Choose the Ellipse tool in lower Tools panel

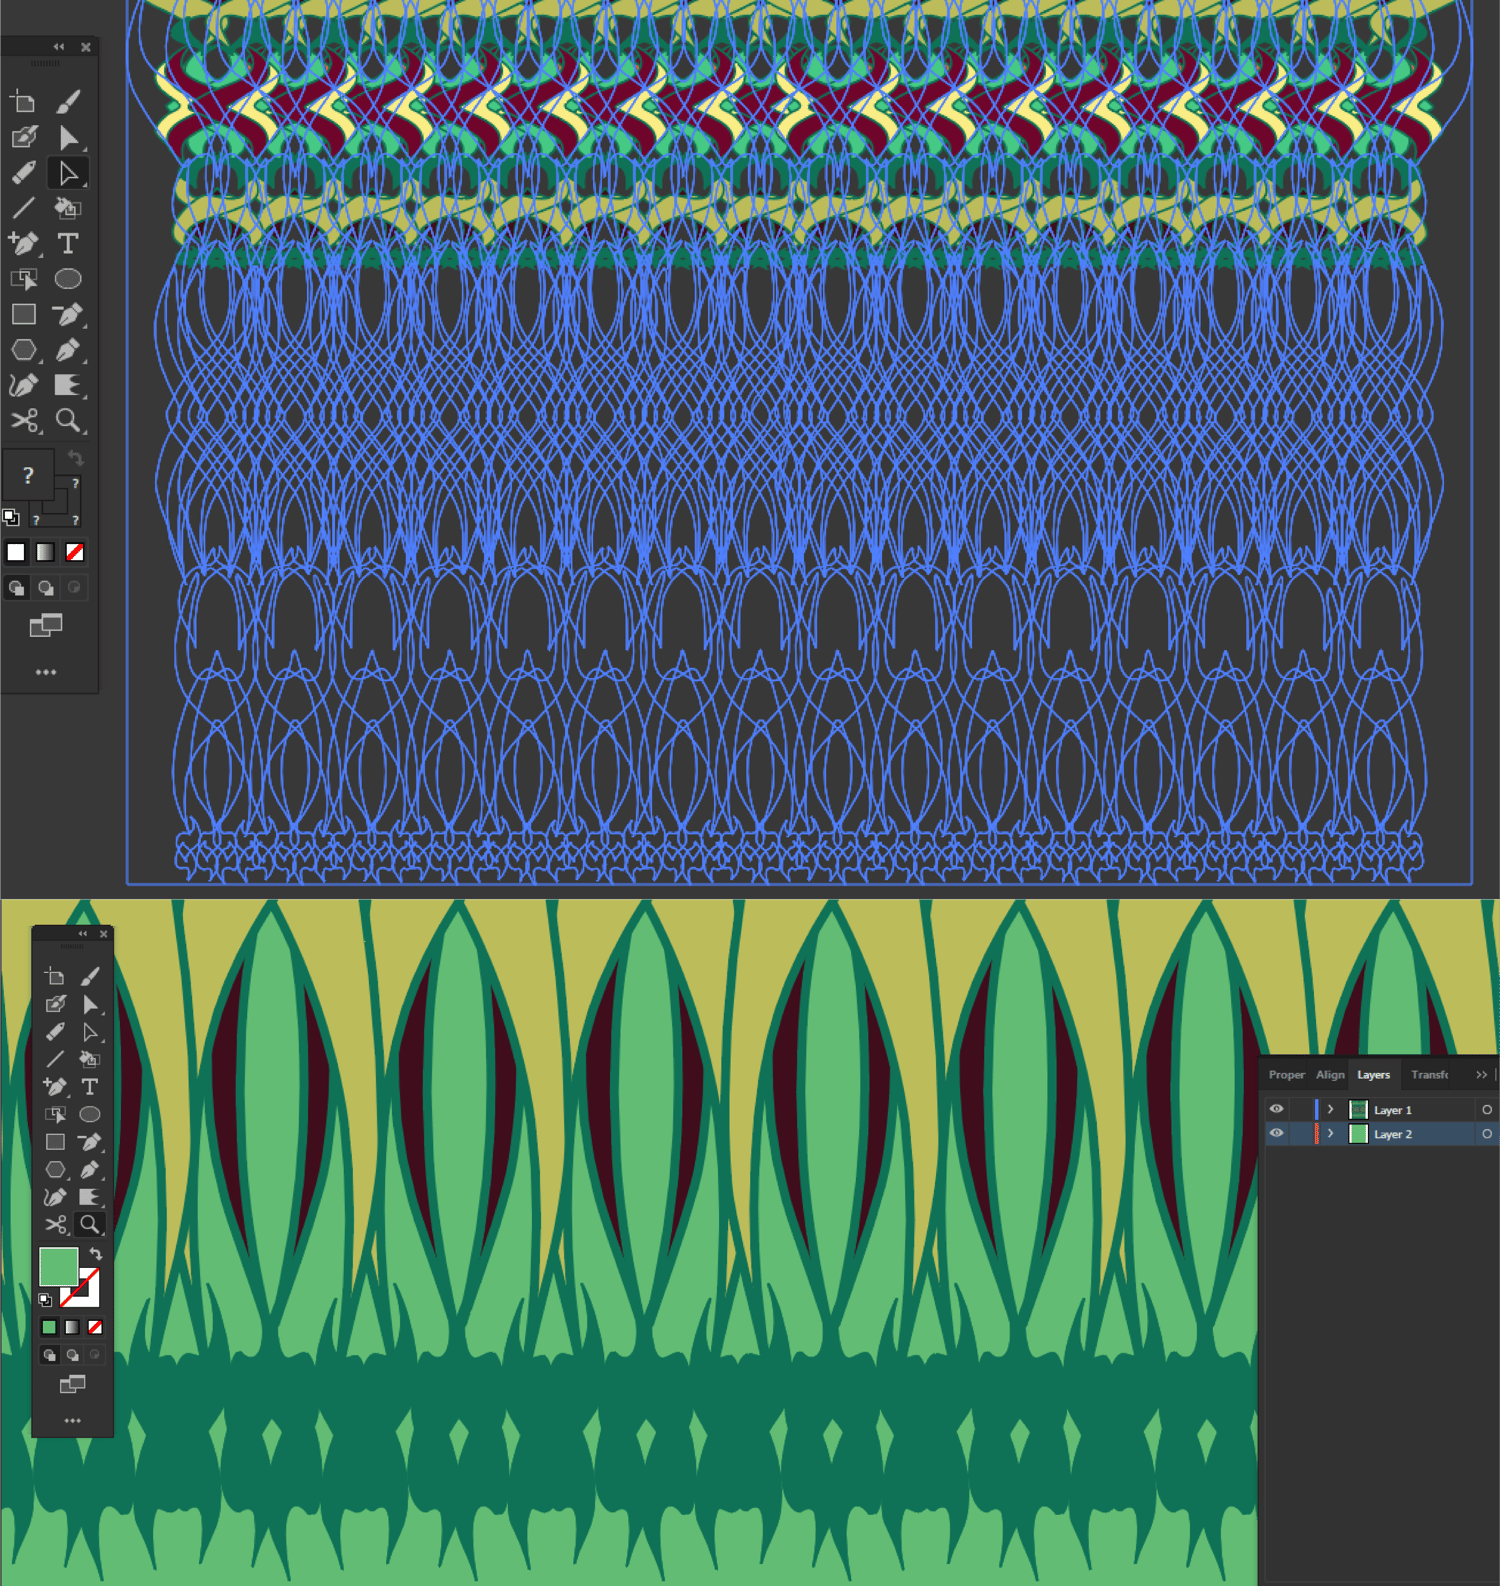[x=90, y=1114]
